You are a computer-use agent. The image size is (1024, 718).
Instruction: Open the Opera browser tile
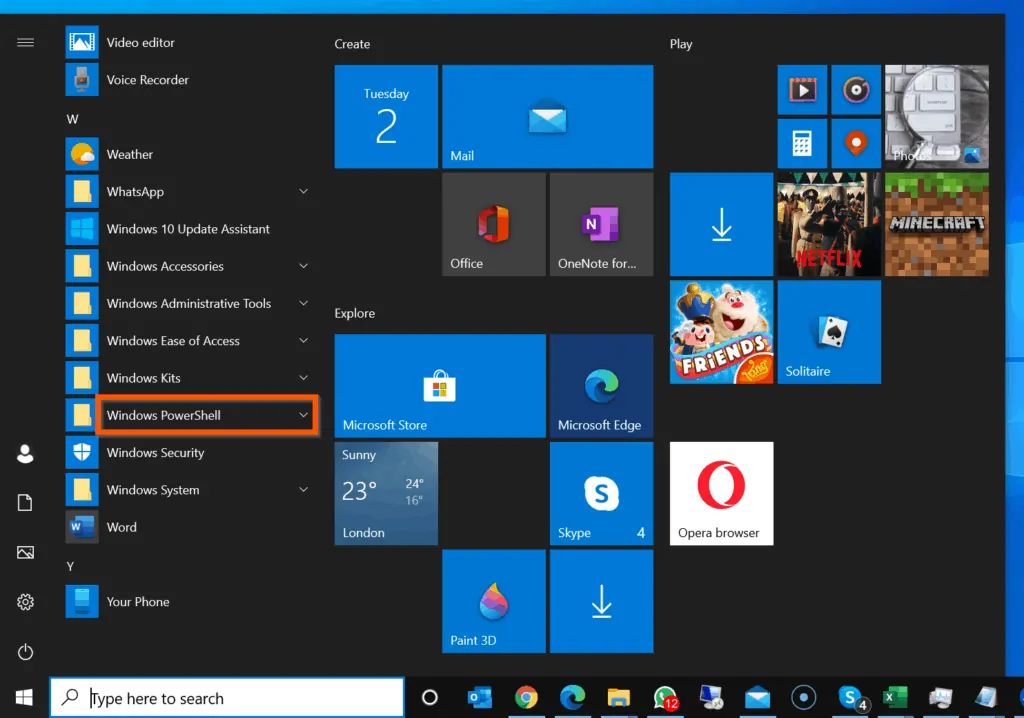722,493
